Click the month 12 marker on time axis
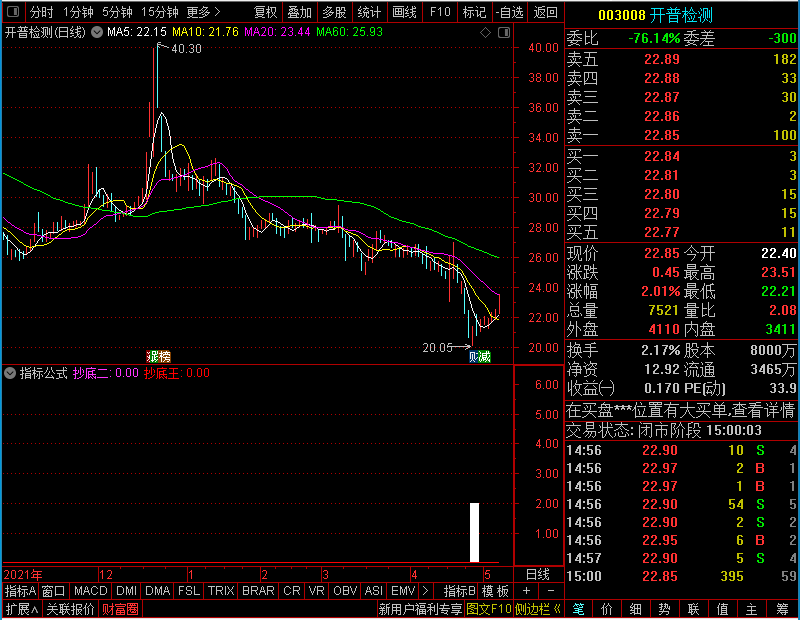 pos(106,575)
